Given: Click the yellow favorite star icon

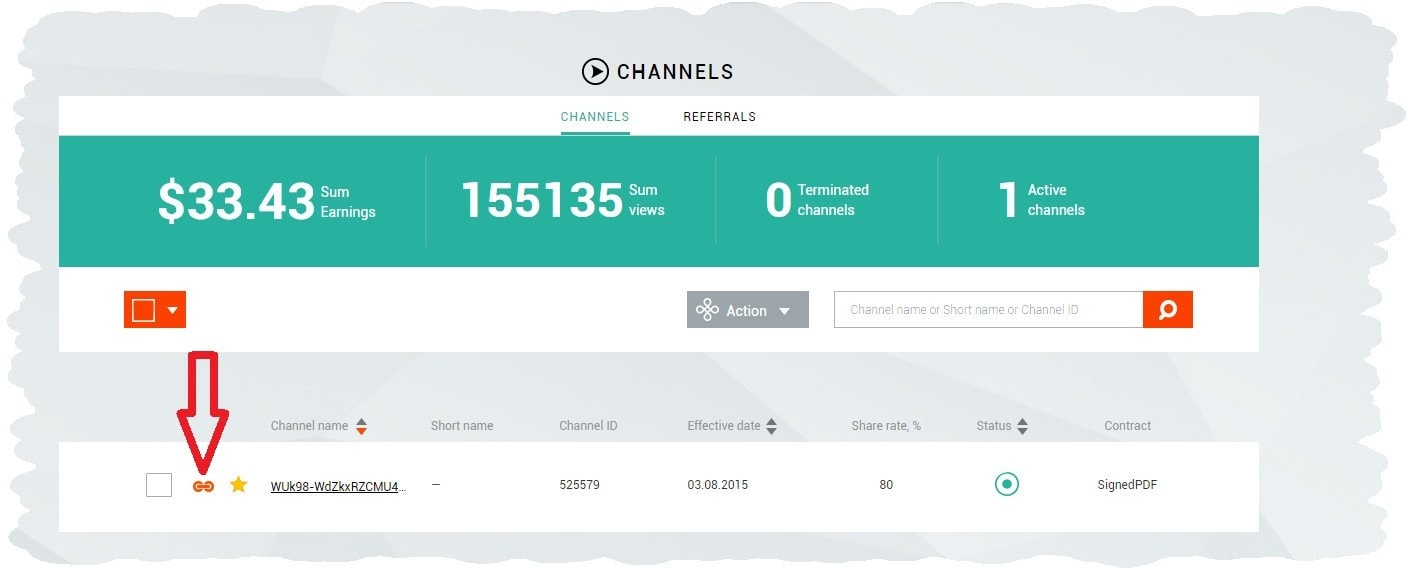Looking at the screenshot, I should click(238, 485).
